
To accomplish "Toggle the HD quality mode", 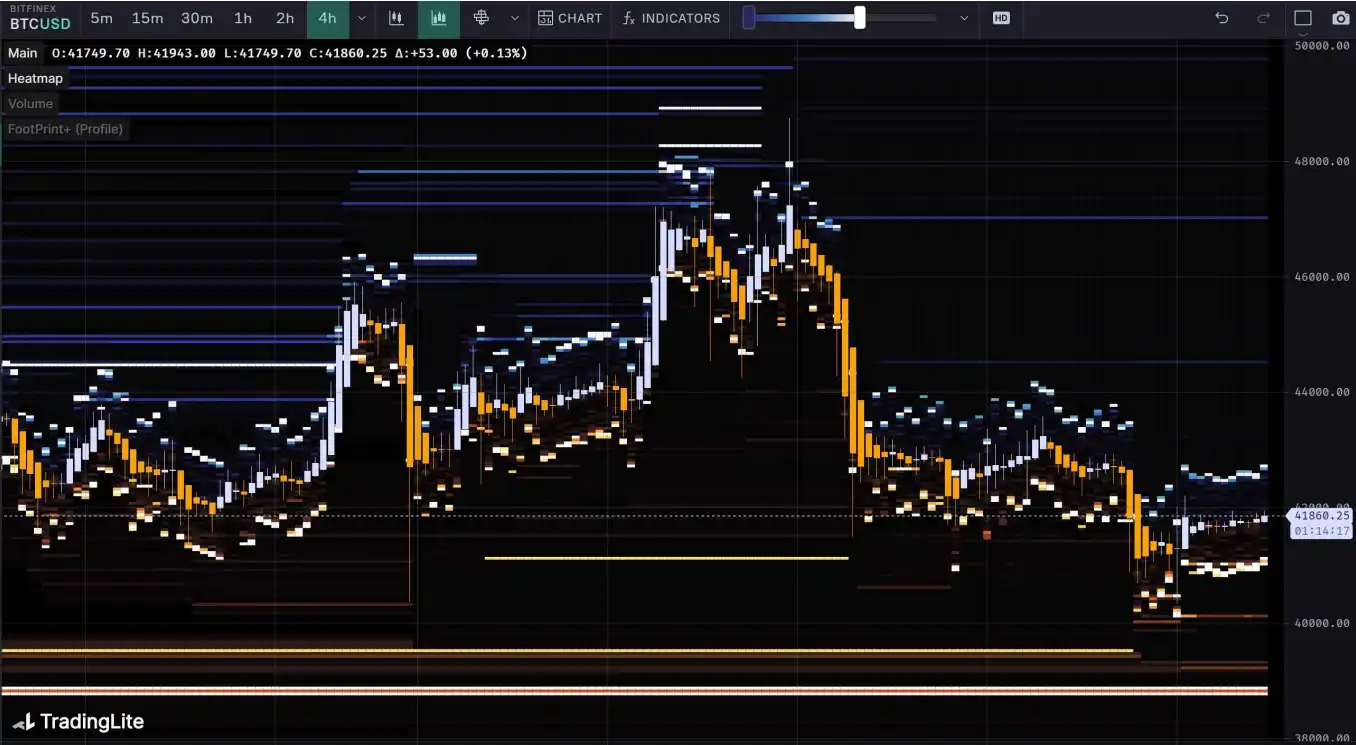I will [1001, 18].
